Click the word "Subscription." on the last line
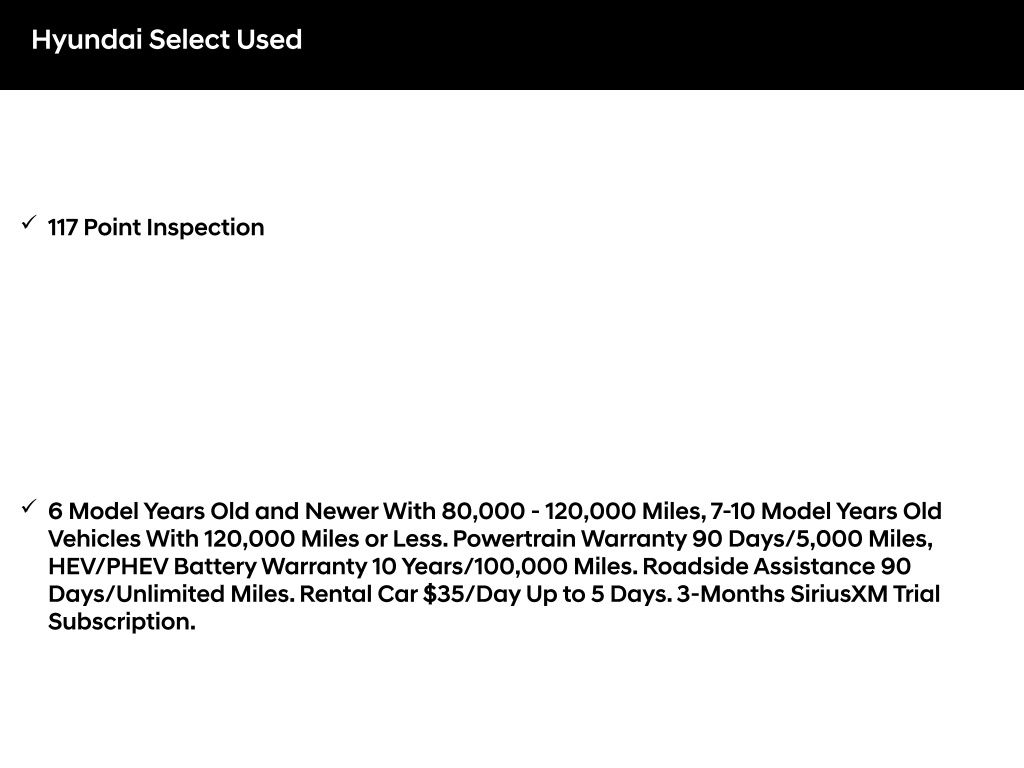The image size is (1024, 768). (x=121, y=622)
